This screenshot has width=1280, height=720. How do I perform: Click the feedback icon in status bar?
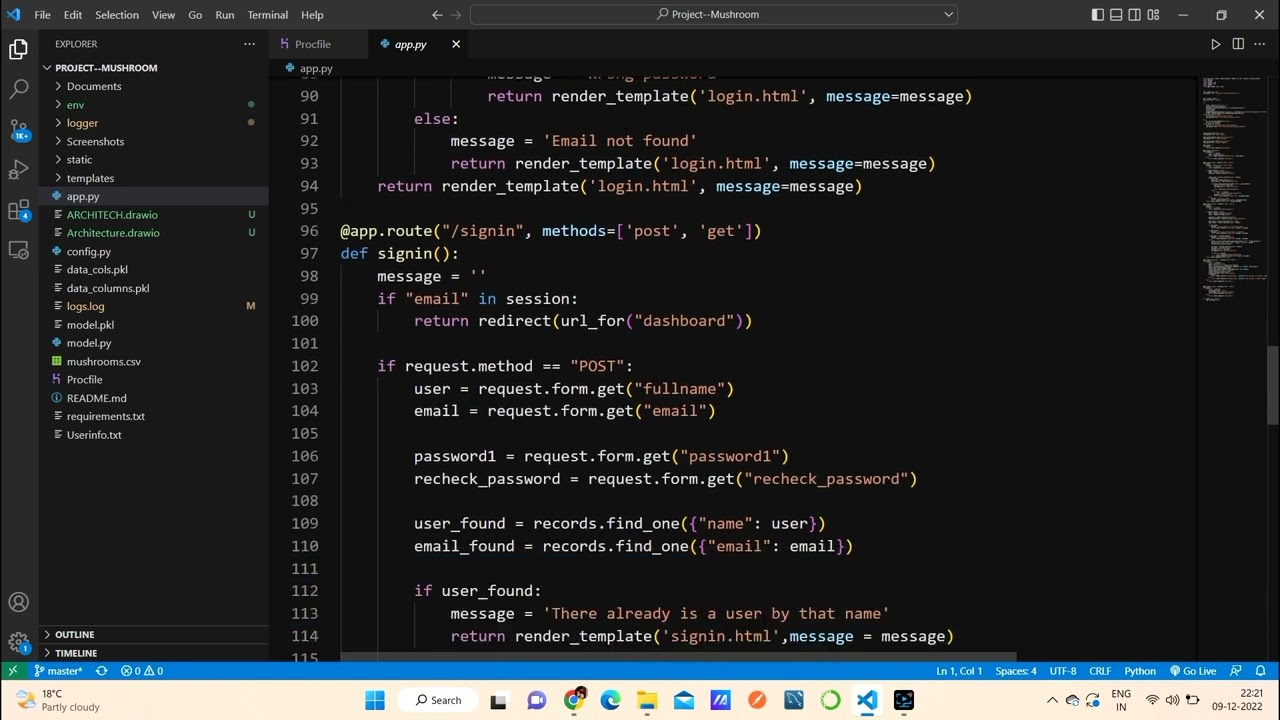(x=1236, y=671)
